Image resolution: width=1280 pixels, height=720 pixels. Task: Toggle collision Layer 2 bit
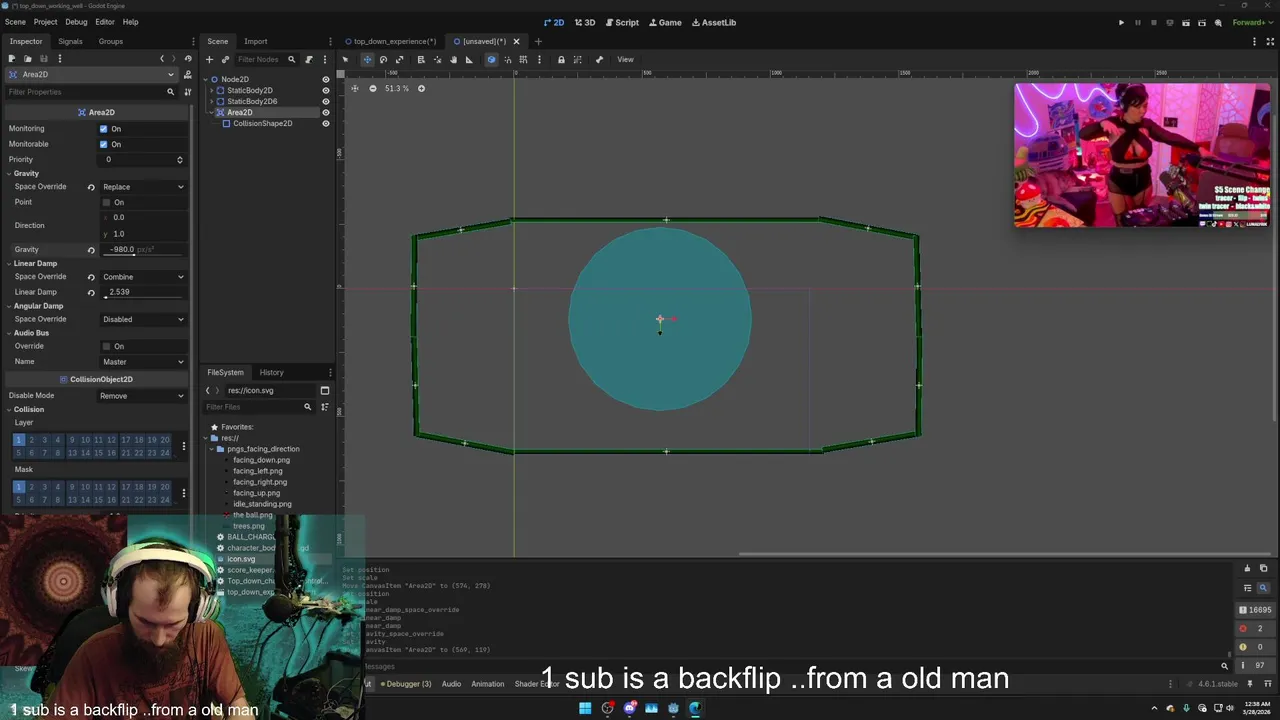[31, 440]
